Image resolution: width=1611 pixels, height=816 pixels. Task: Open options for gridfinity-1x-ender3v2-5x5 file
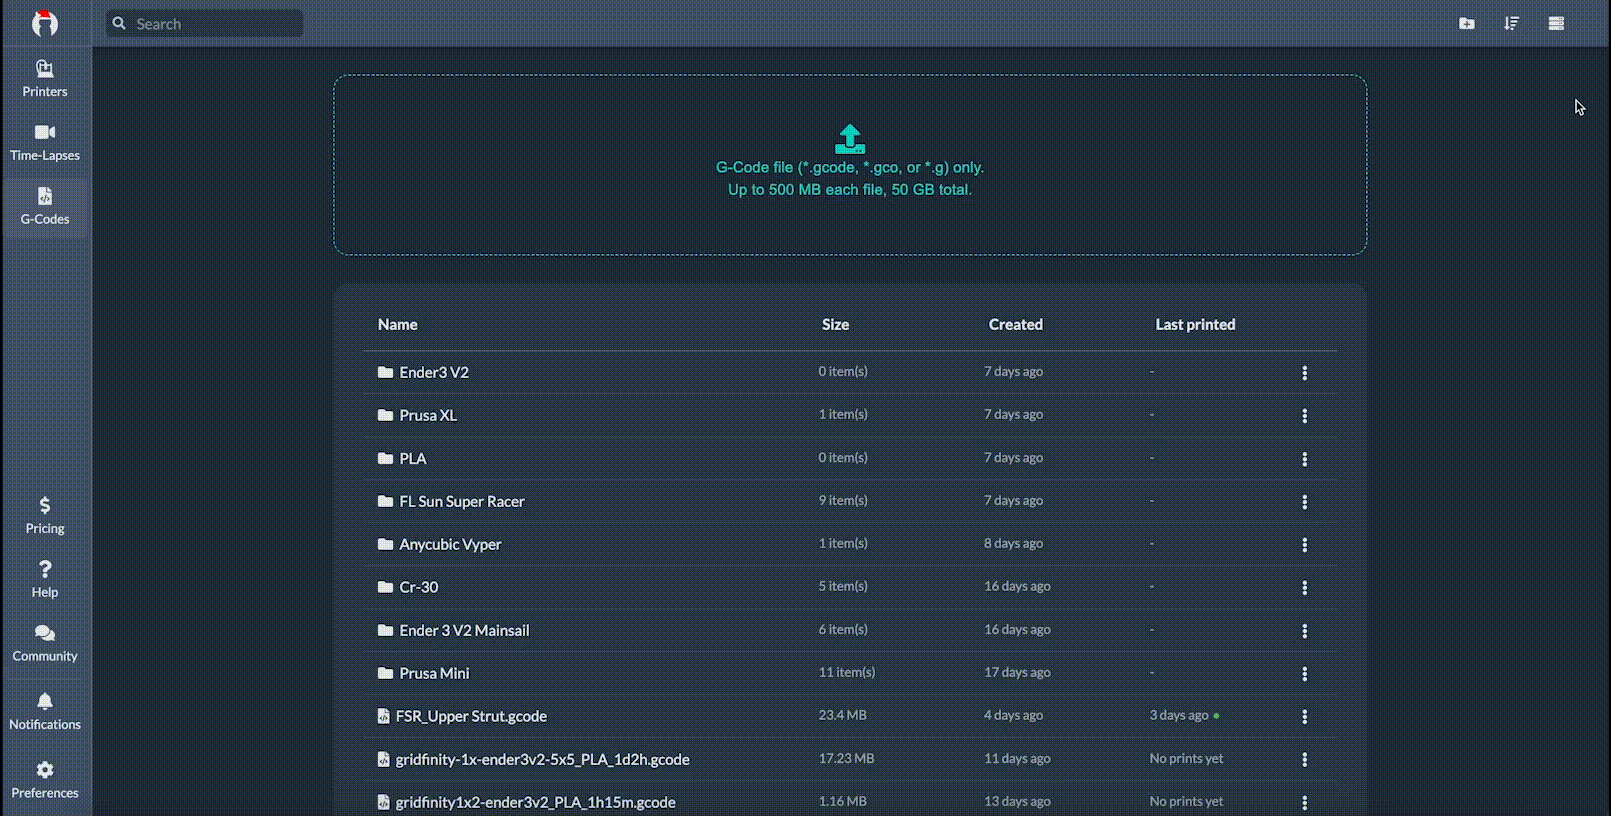point(1304,759)
